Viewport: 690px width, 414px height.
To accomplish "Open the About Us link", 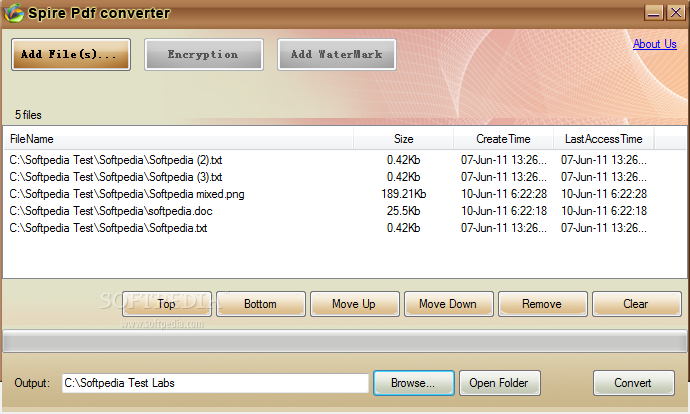I will tap(654, 44).
